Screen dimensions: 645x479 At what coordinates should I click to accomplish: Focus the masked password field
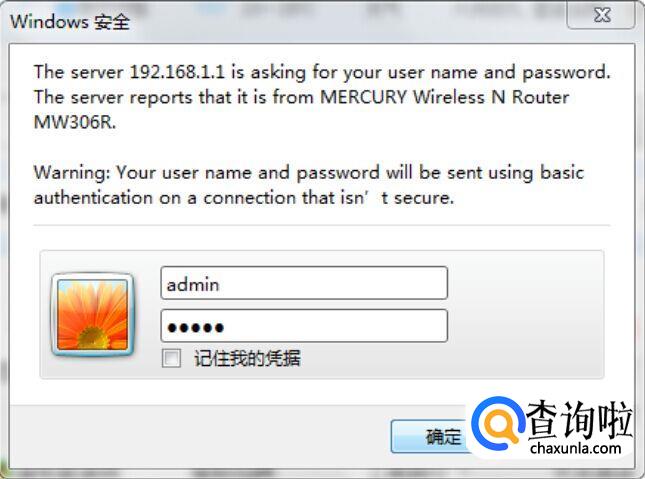pos(304,326)
